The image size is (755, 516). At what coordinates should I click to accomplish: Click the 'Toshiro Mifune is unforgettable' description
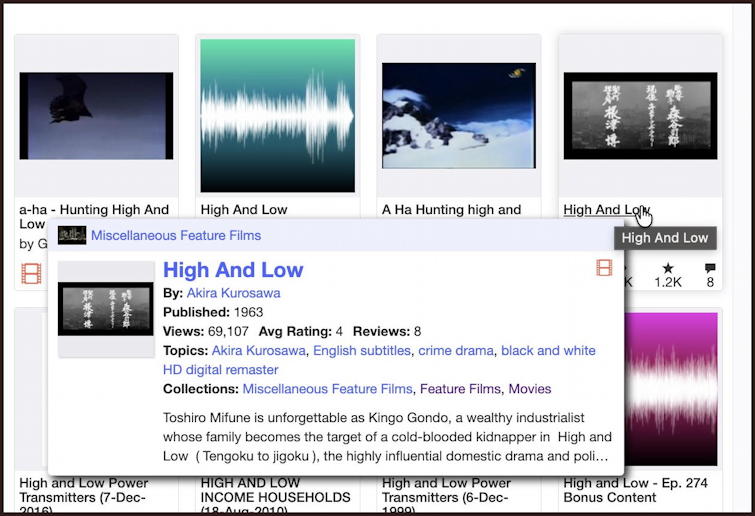(387, 437)
